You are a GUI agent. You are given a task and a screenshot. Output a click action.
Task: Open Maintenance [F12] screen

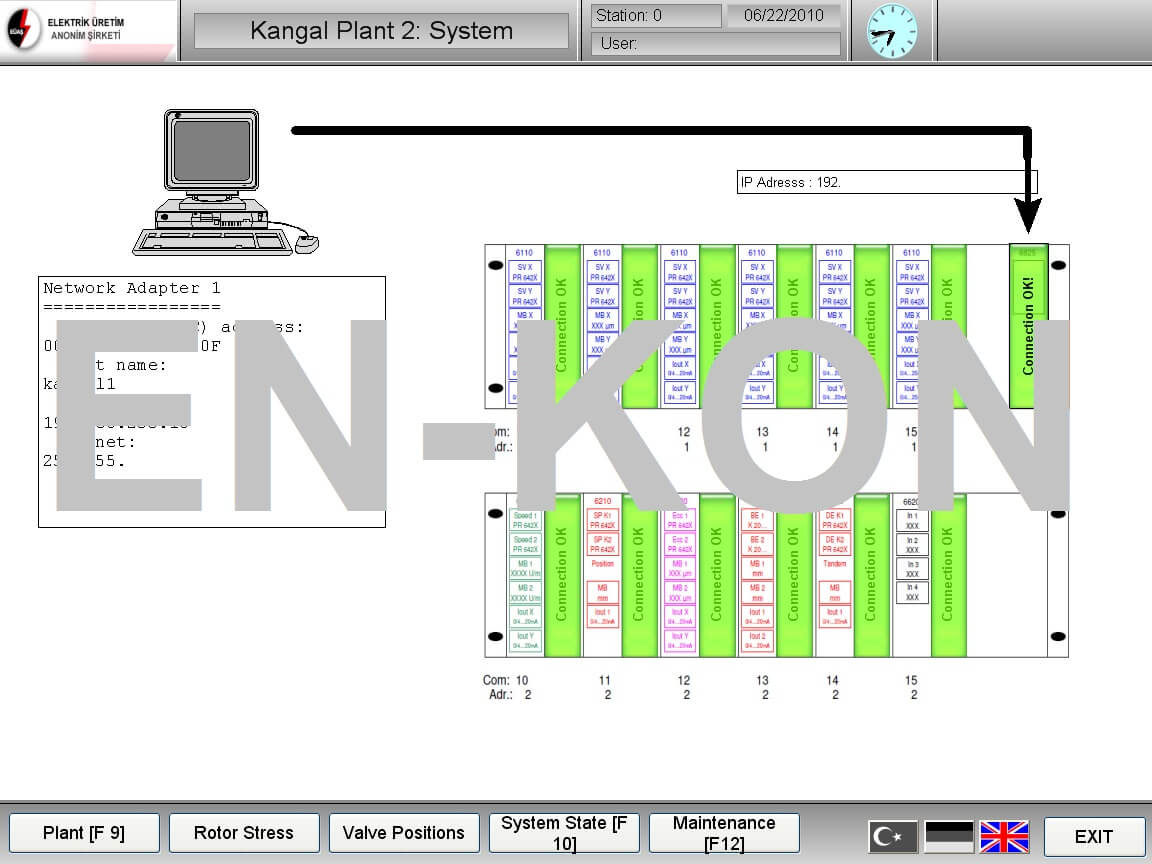724,833
